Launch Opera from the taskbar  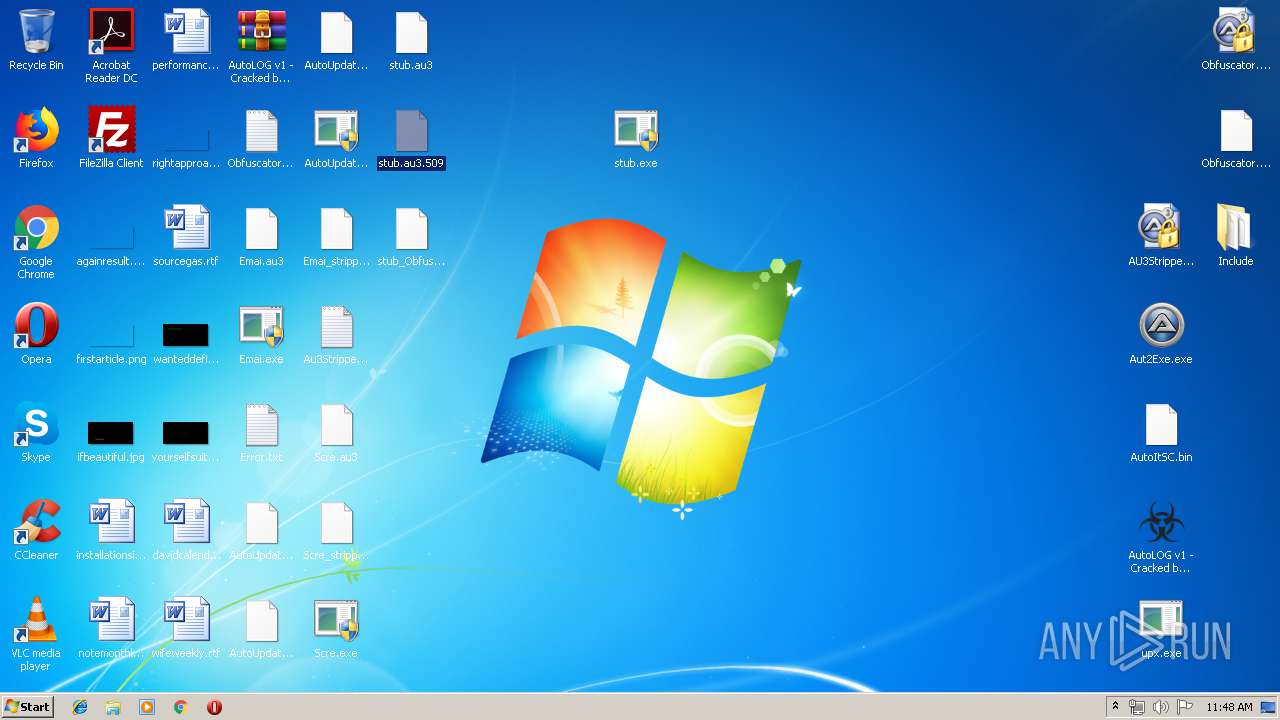(214, 707)
